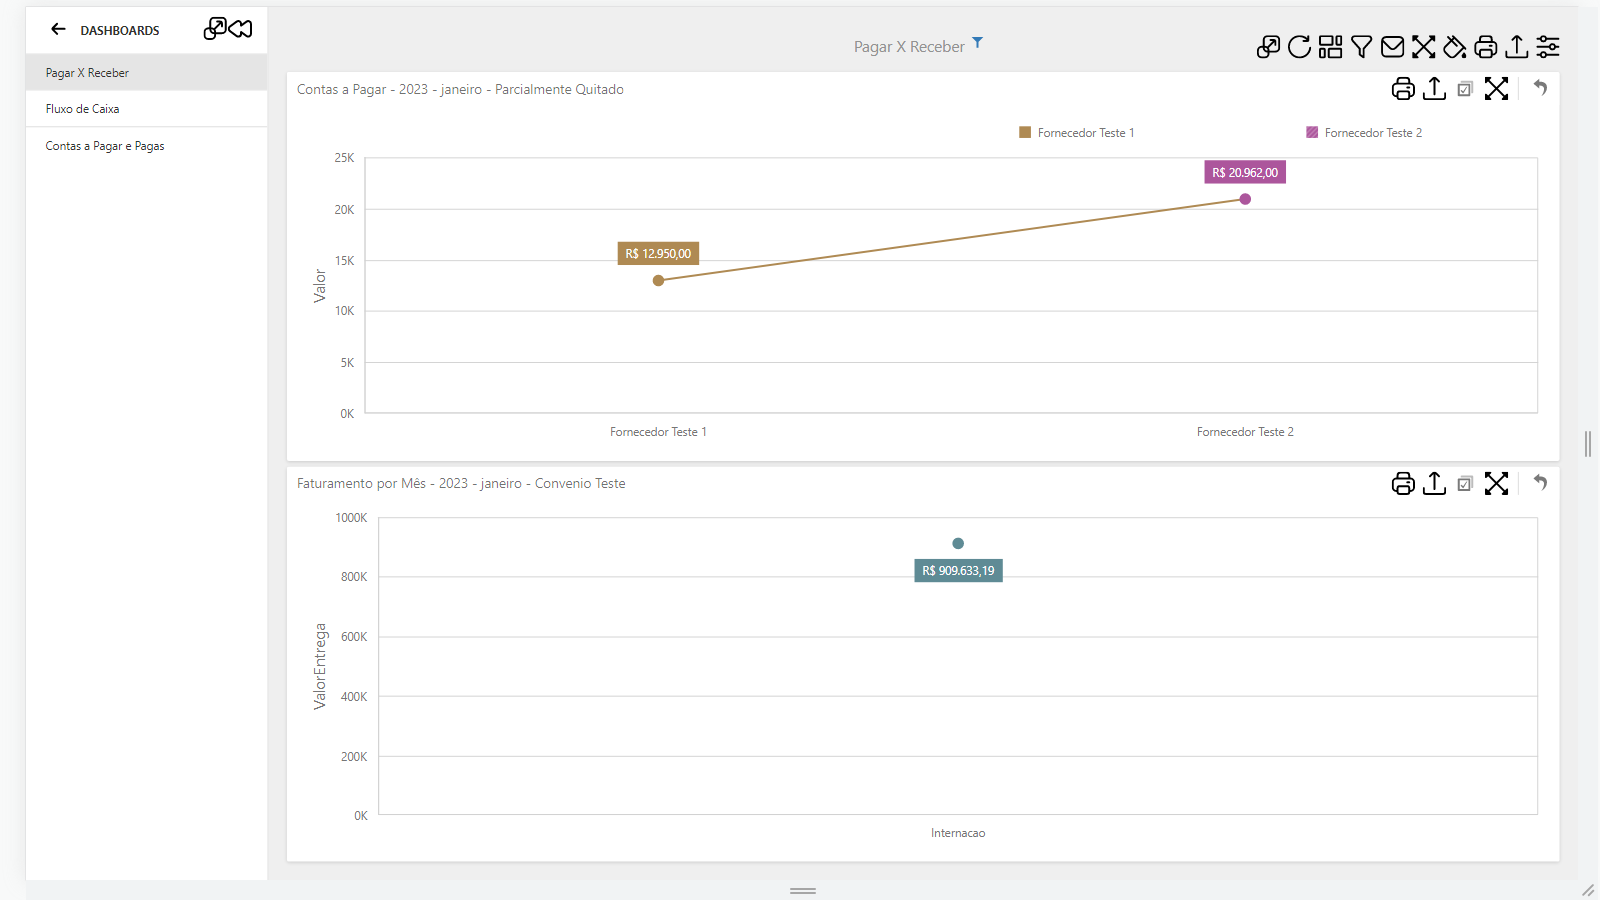Click the paint bucket theme icon
1600x900 pixels.
(x=1455, y=47)
